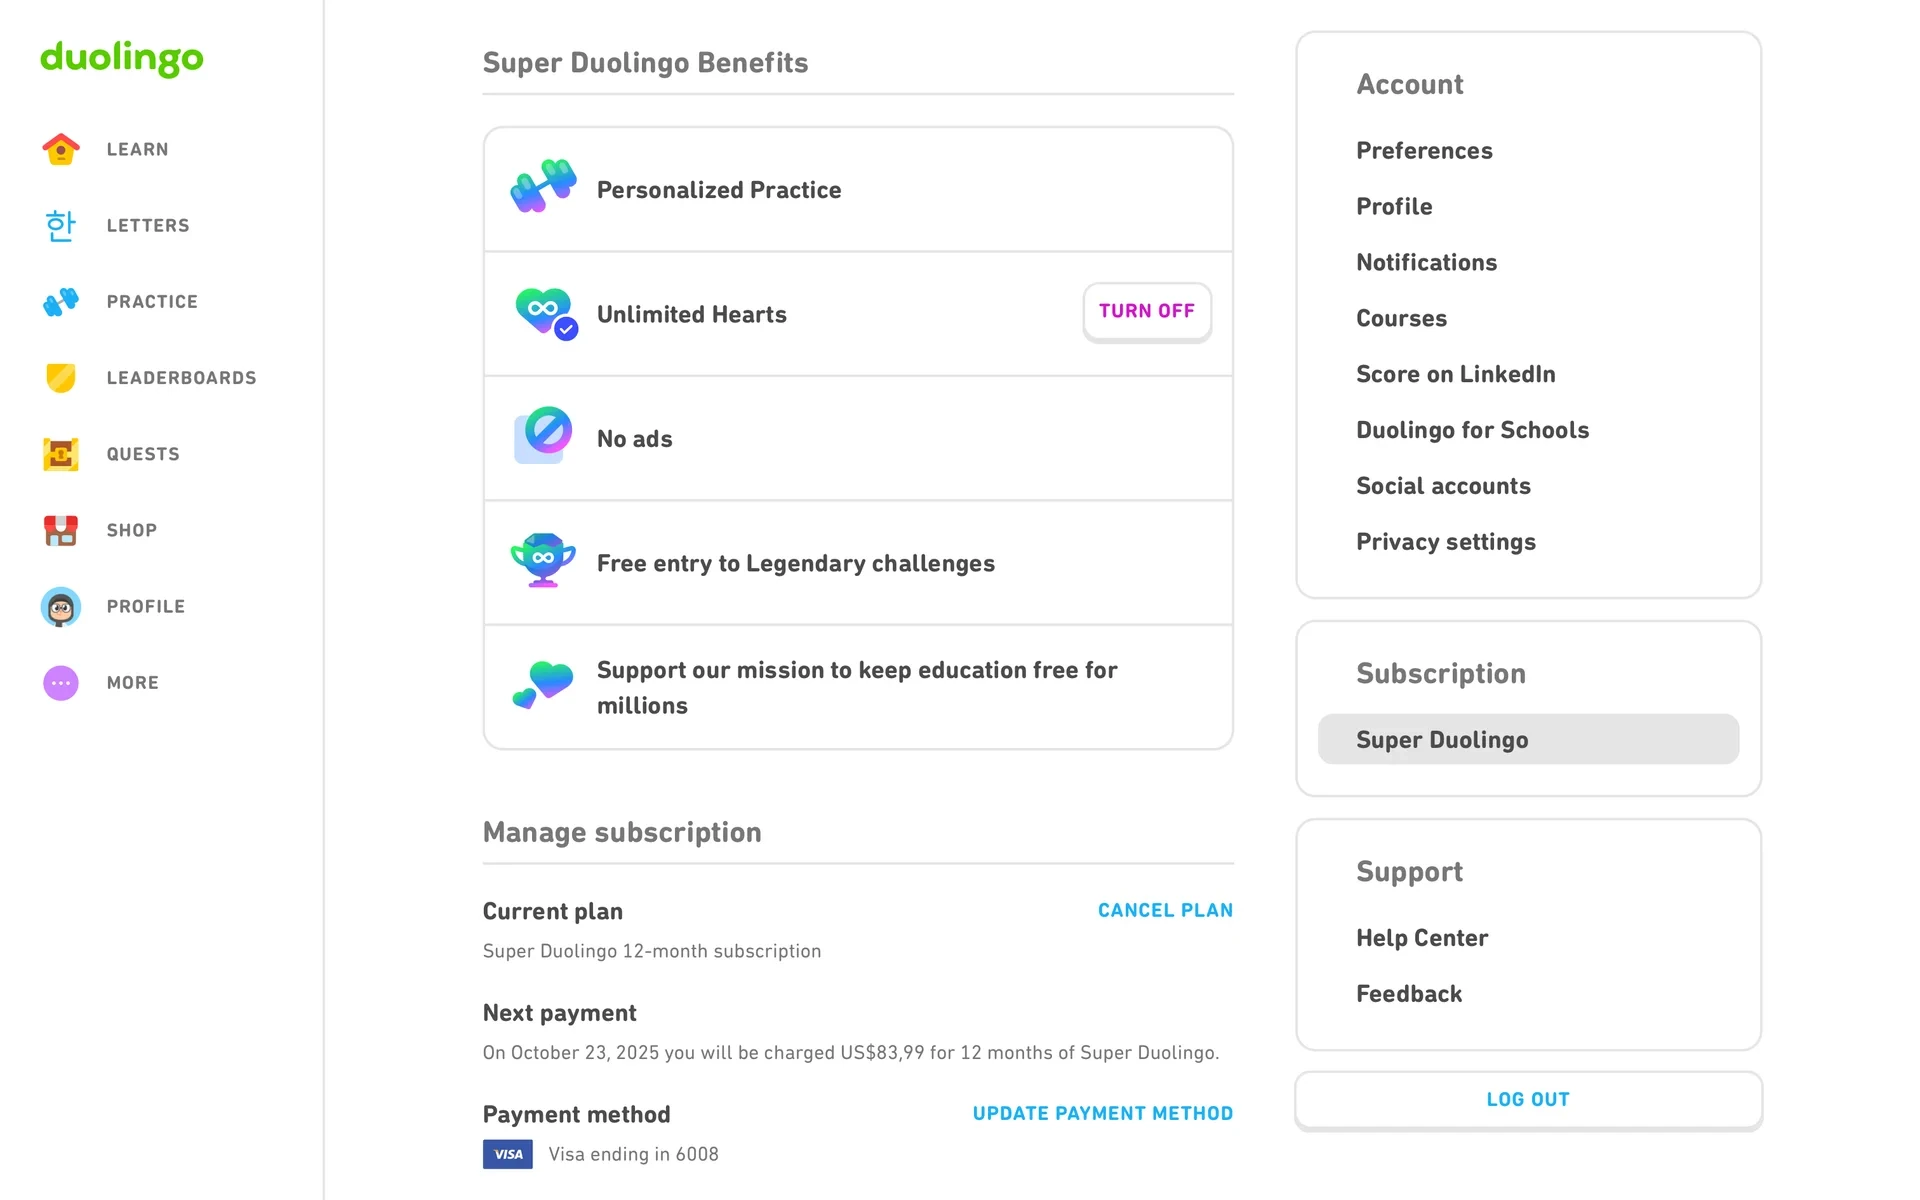Open Social accounts settings
Image resolution: width=1920 pixels, height=1200 pixels.
[1443, 487]
